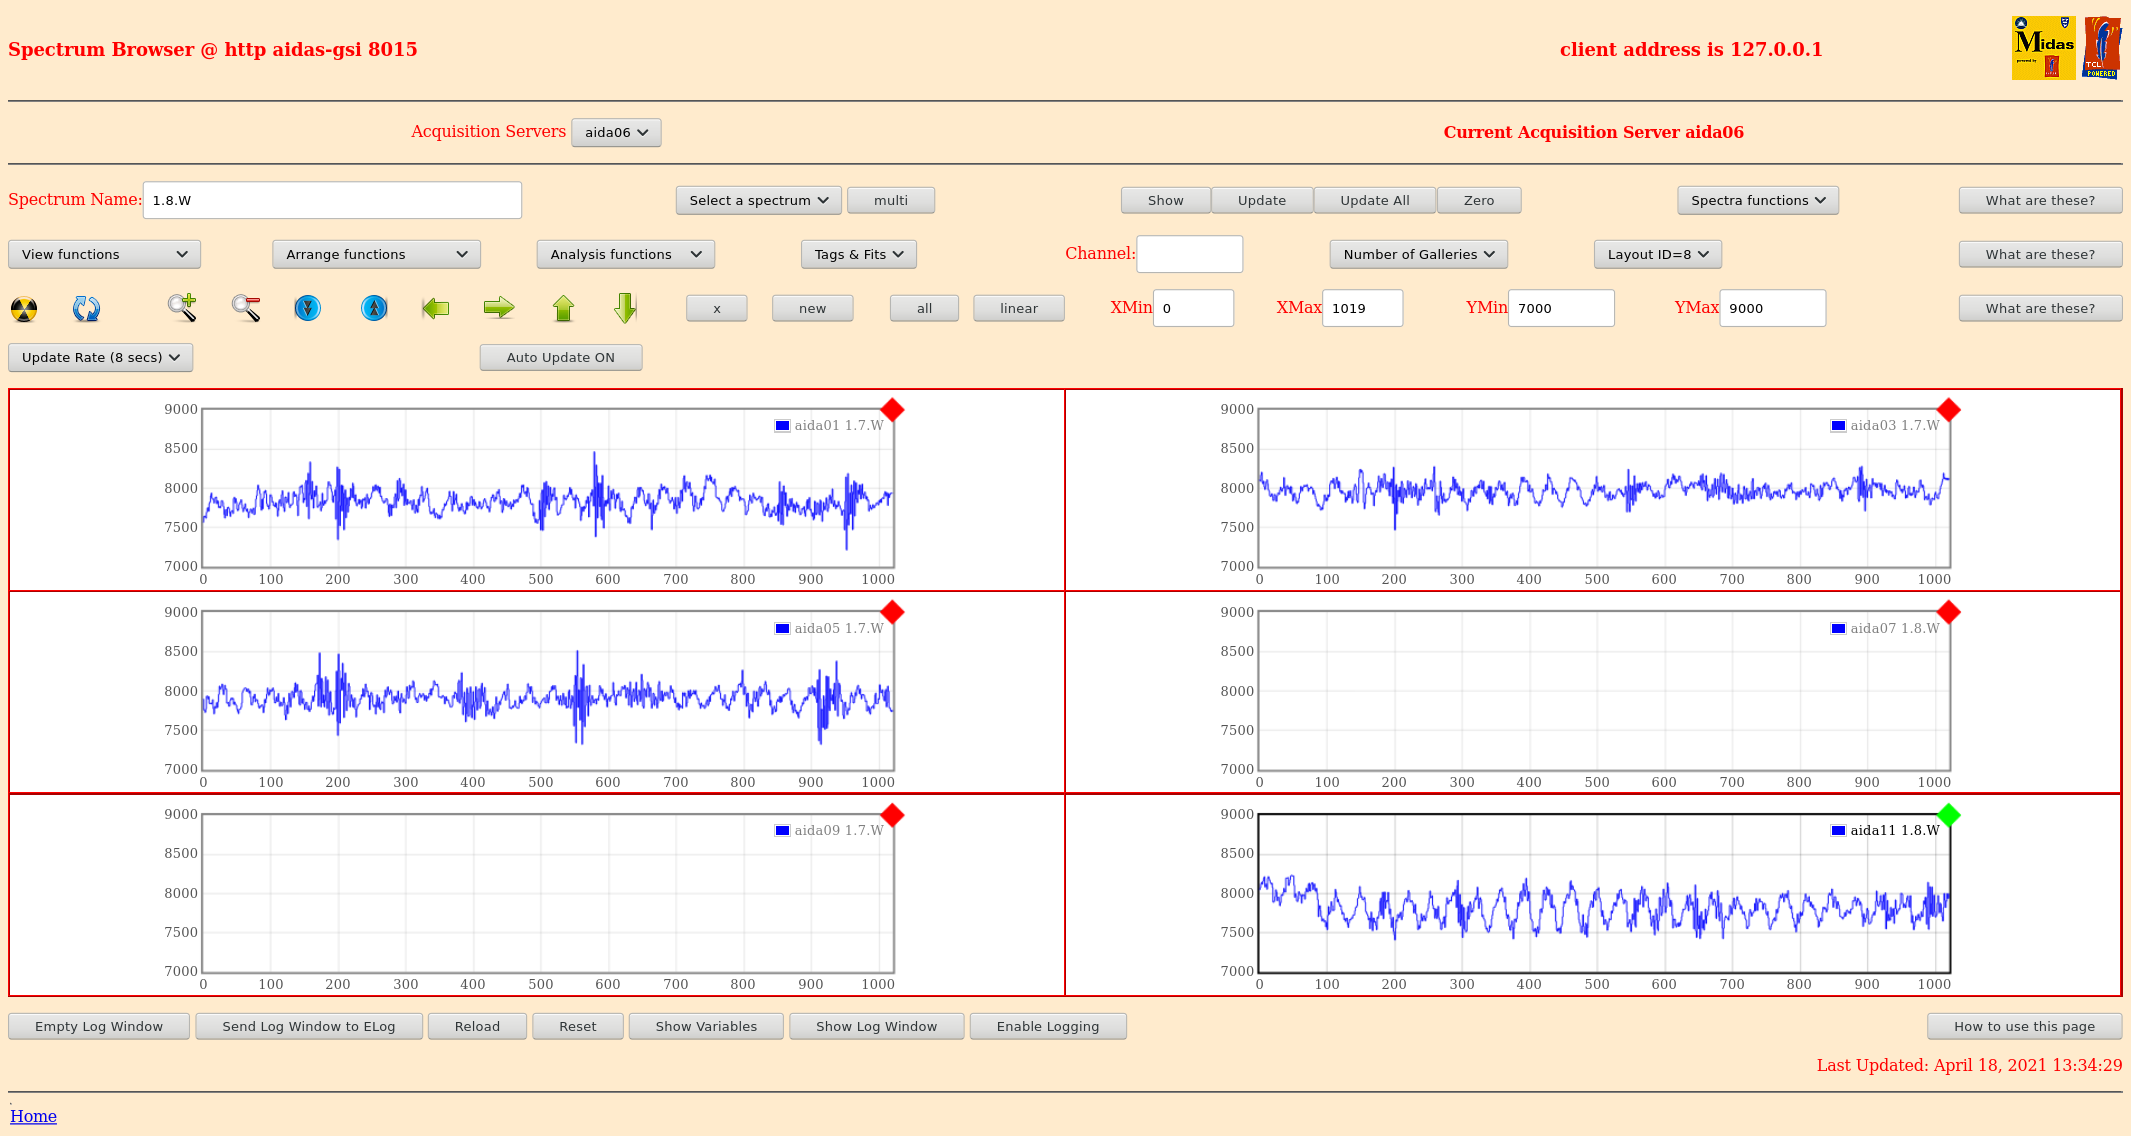Open the Analysis functions menu
The width and height of the screenshot is (2131, 1136).
tap(625, 254)
